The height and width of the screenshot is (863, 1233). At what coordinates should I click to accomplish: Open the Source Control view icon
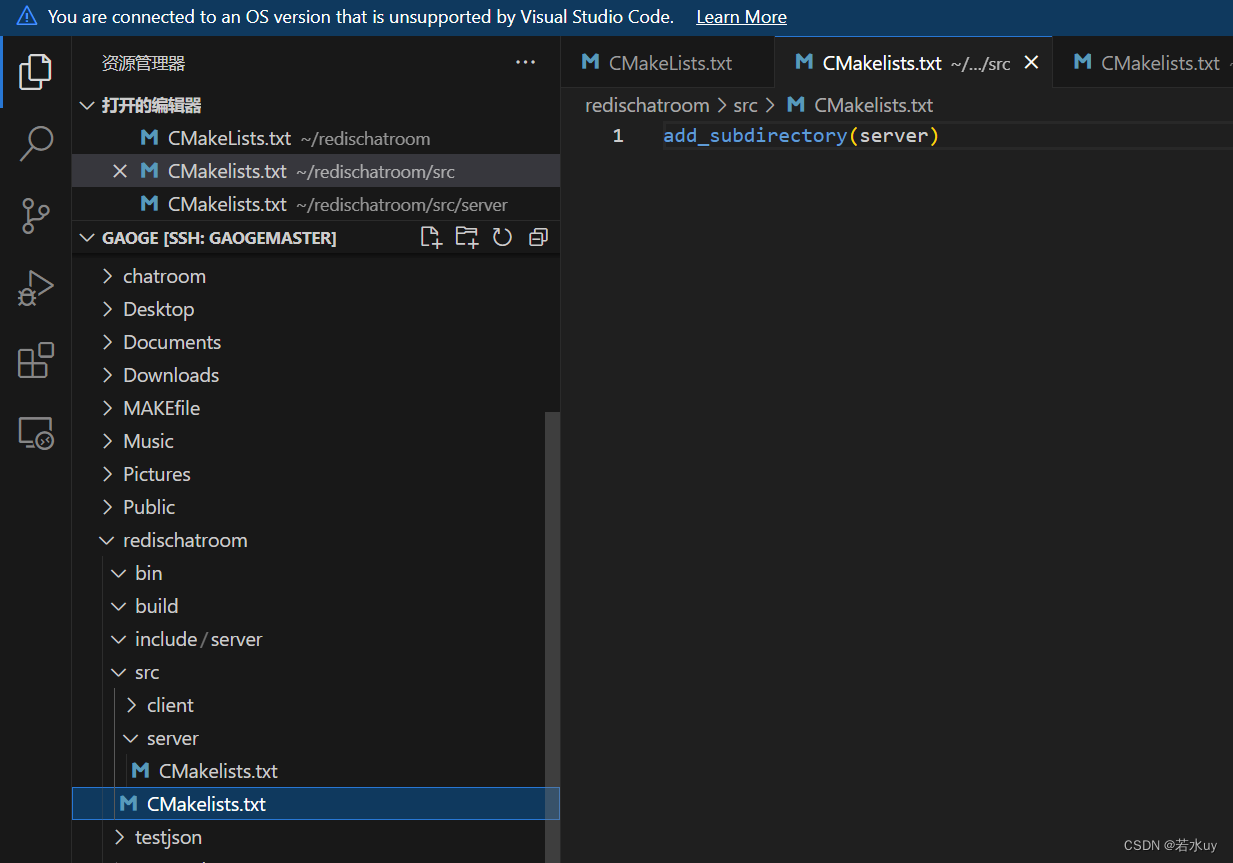click(36, 216)
